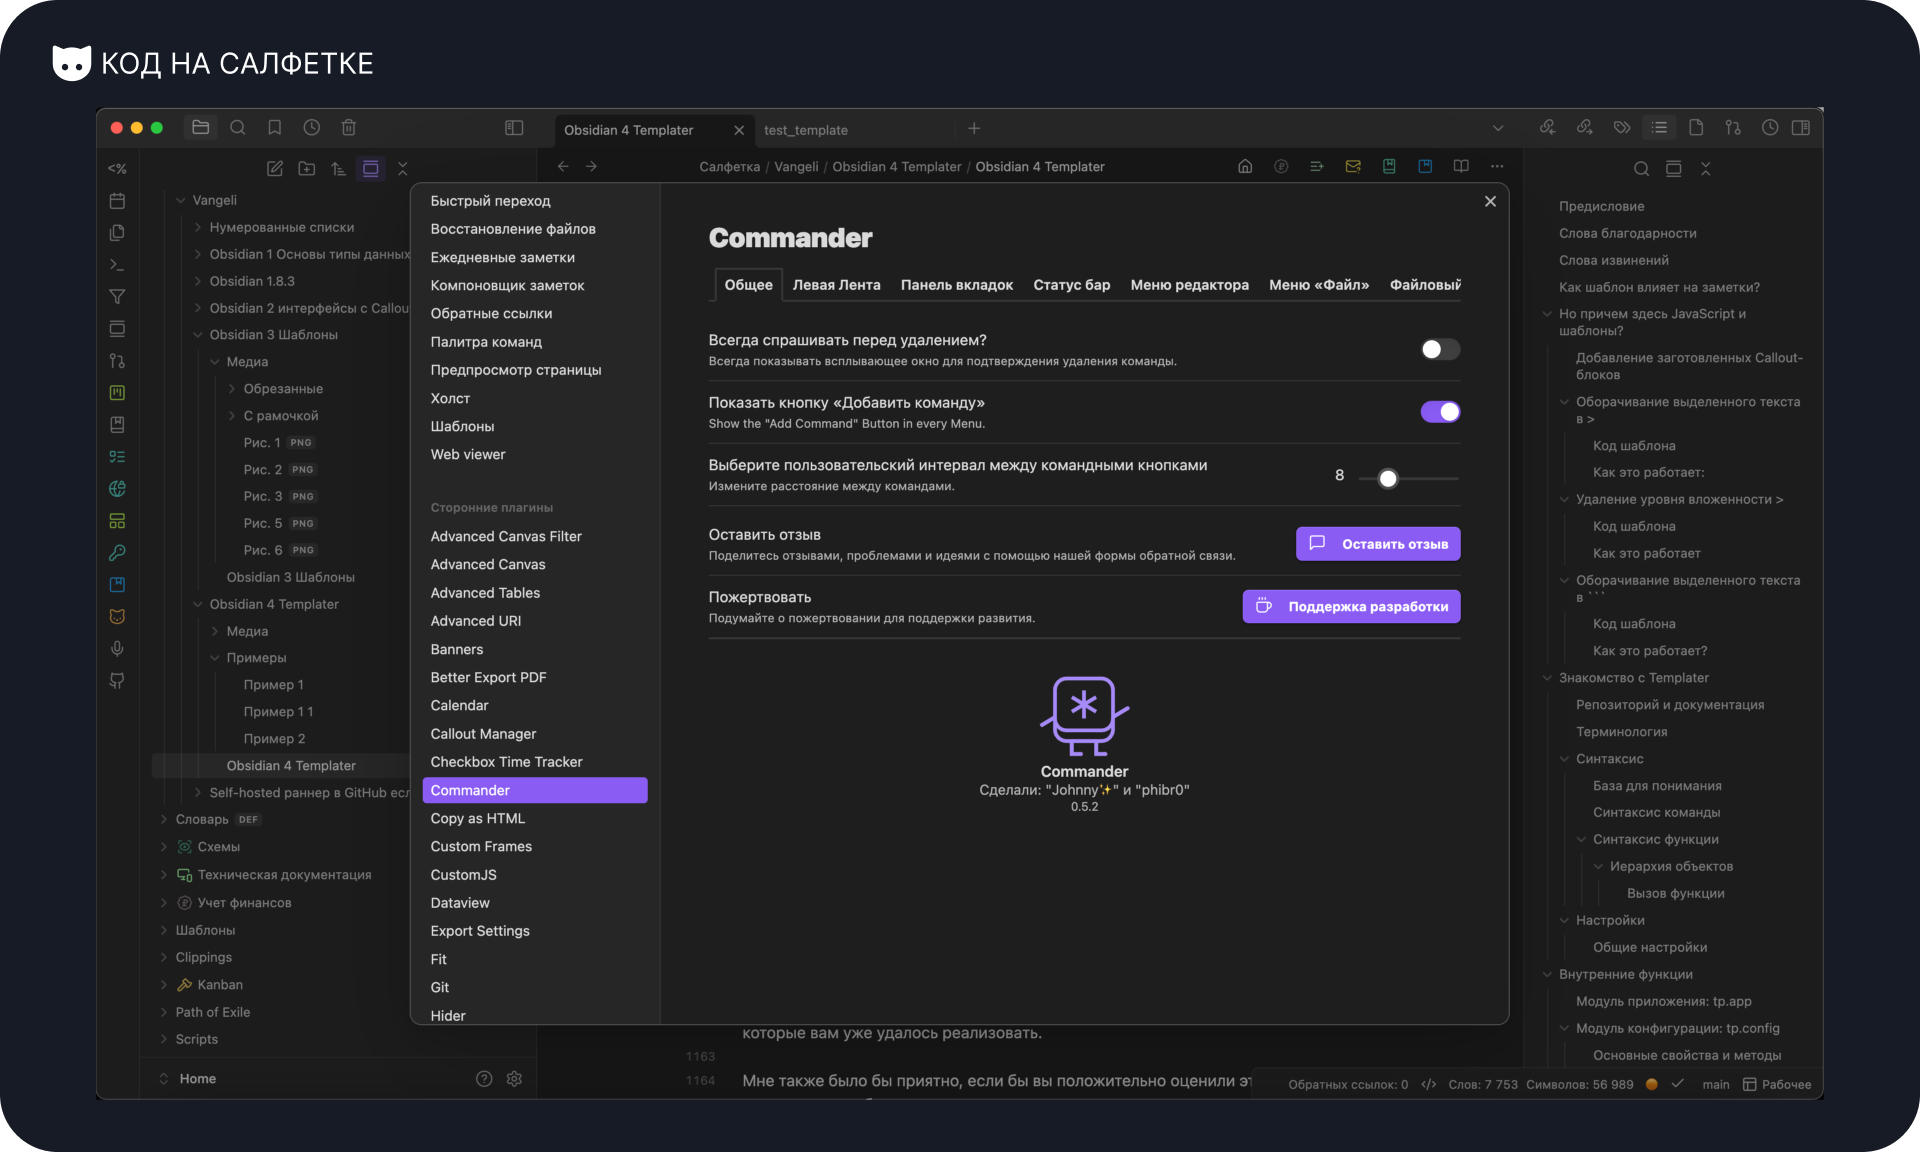This screenshot has width=1920, height=1152.
Task: Open Dataview plugin settings
Action: click(460, 903)
